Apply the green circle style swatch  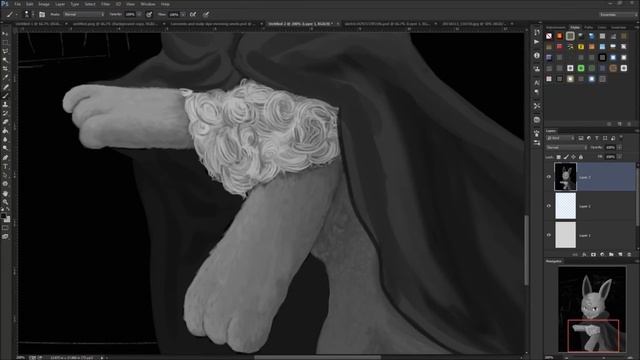coord(581,68)
